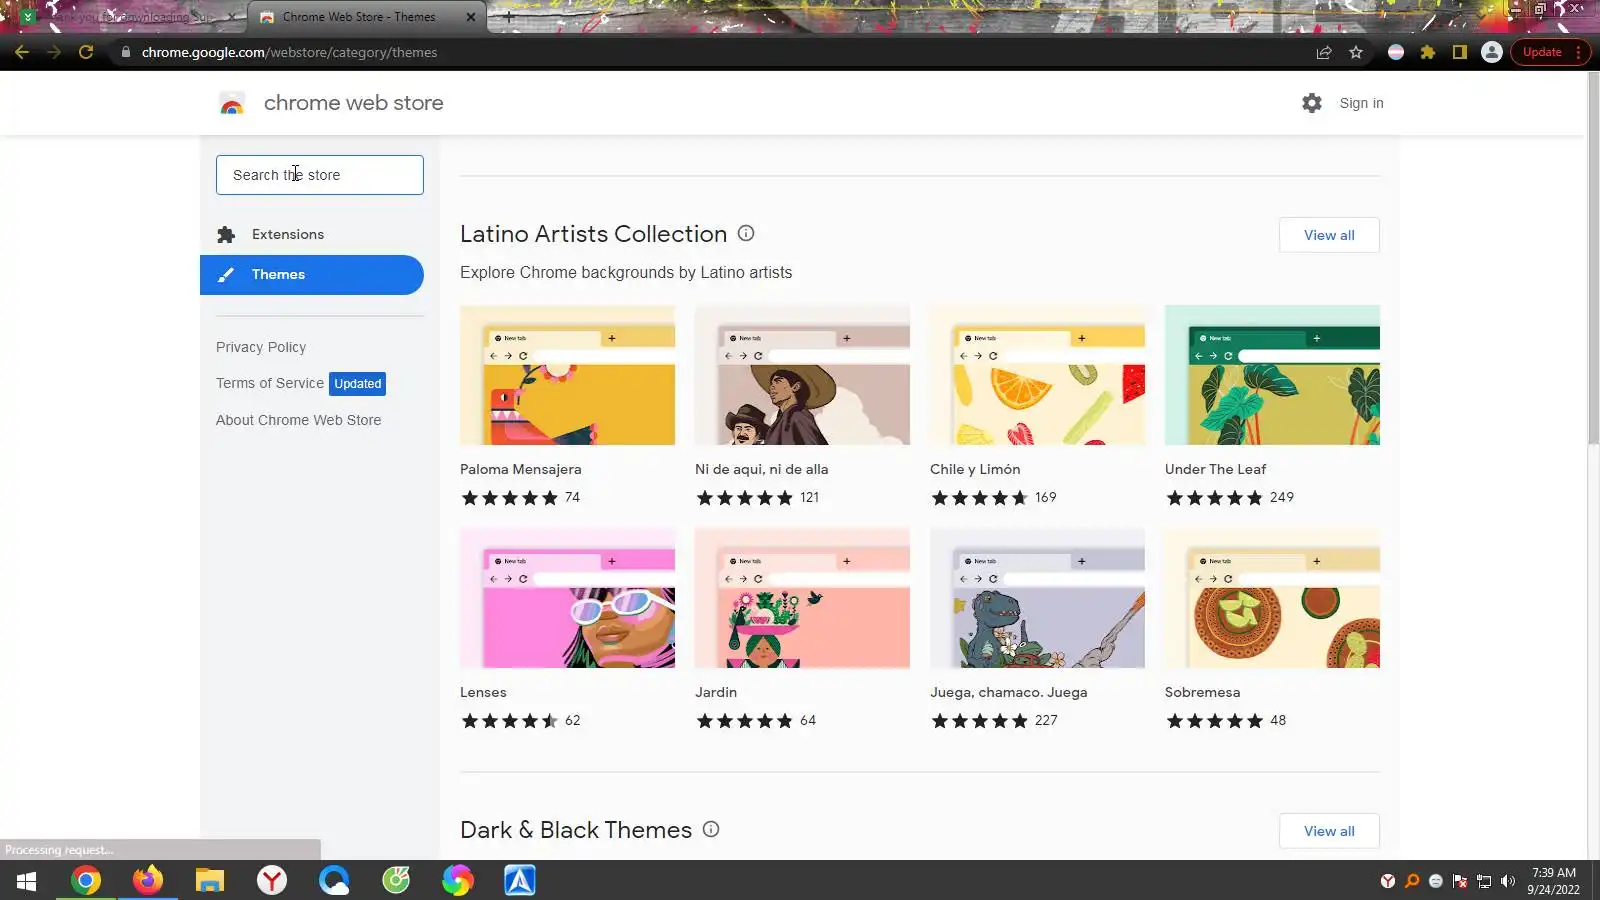This screenshot has width=1600, height=900.
Task: Show info about Latino Artists Collection
Action: (x=746, y=233)
